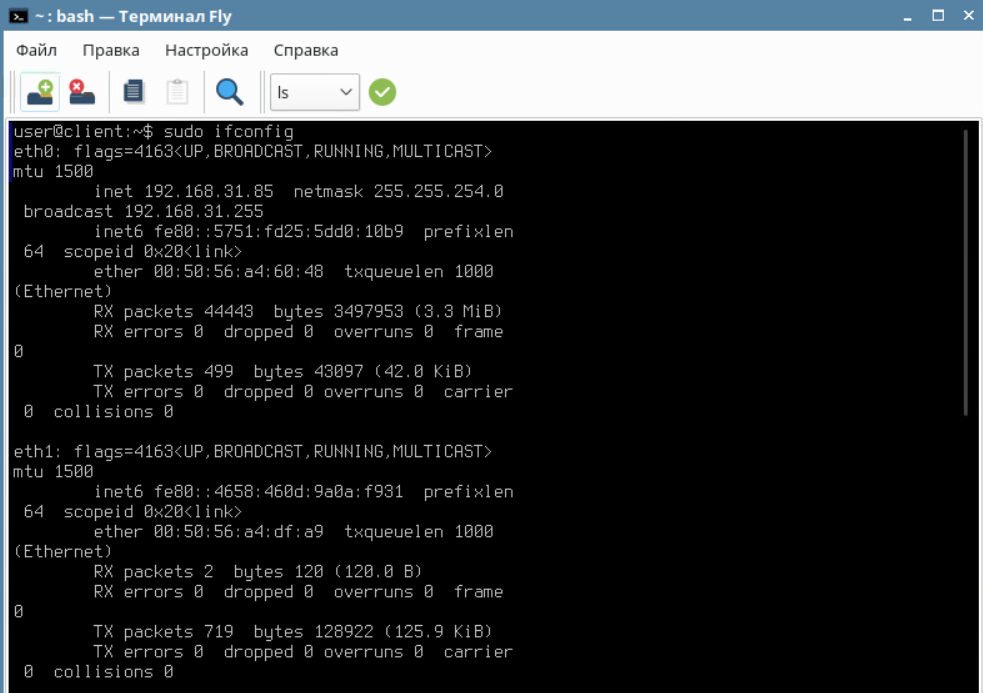
Task: Click broadcast address 192.168.31.255
Action: tap(194, 211)
